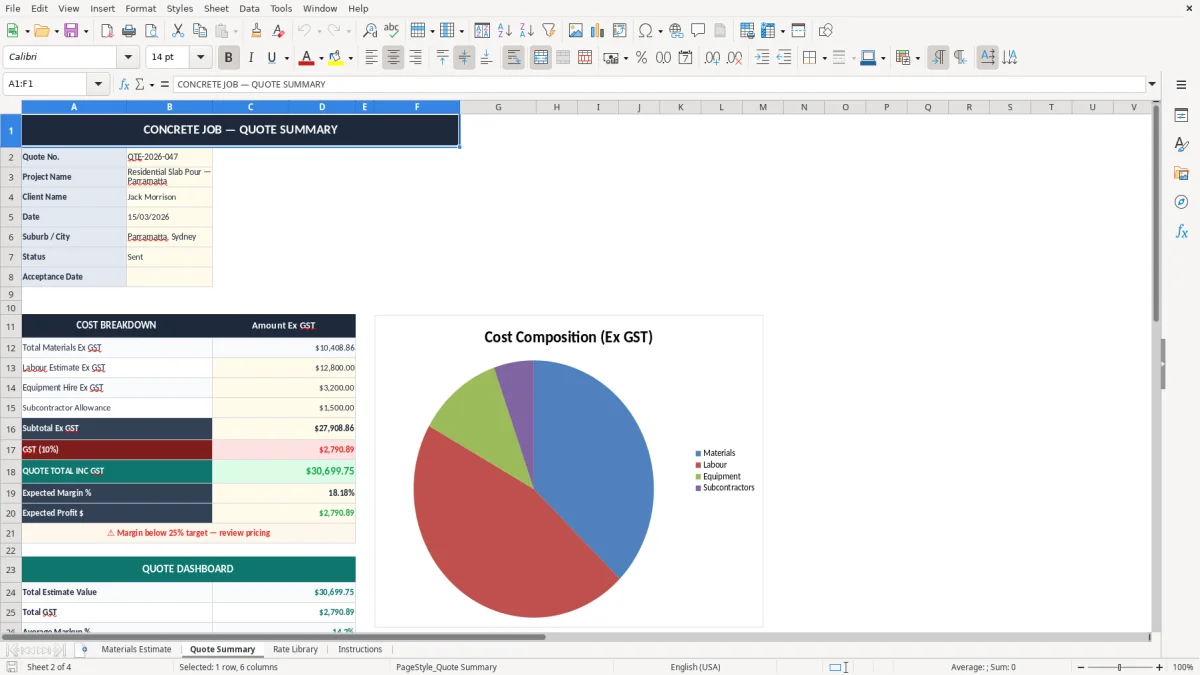1200x675 pixels.
Task: Align the cell text left
Action: (x=371, y=58)
